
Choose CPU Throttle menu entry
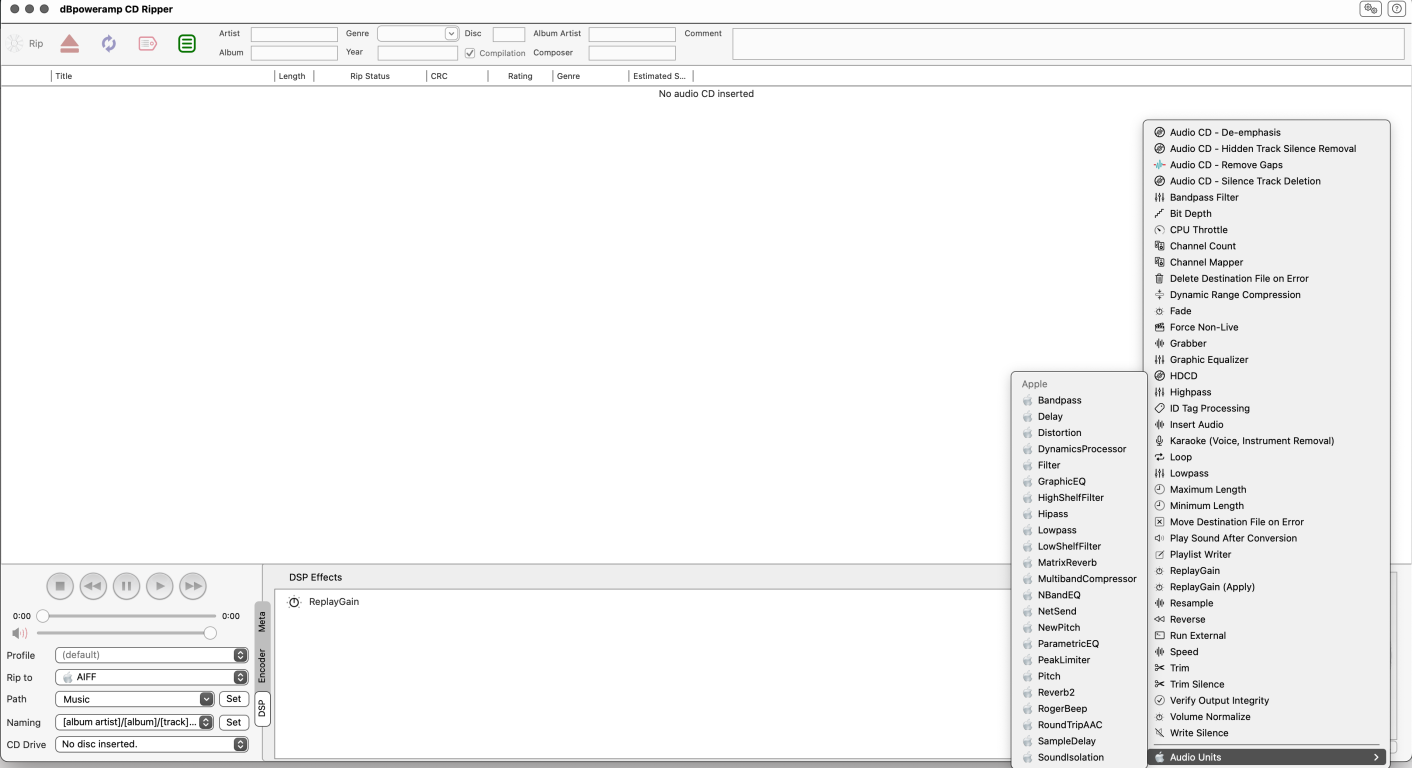point(1267,230)
